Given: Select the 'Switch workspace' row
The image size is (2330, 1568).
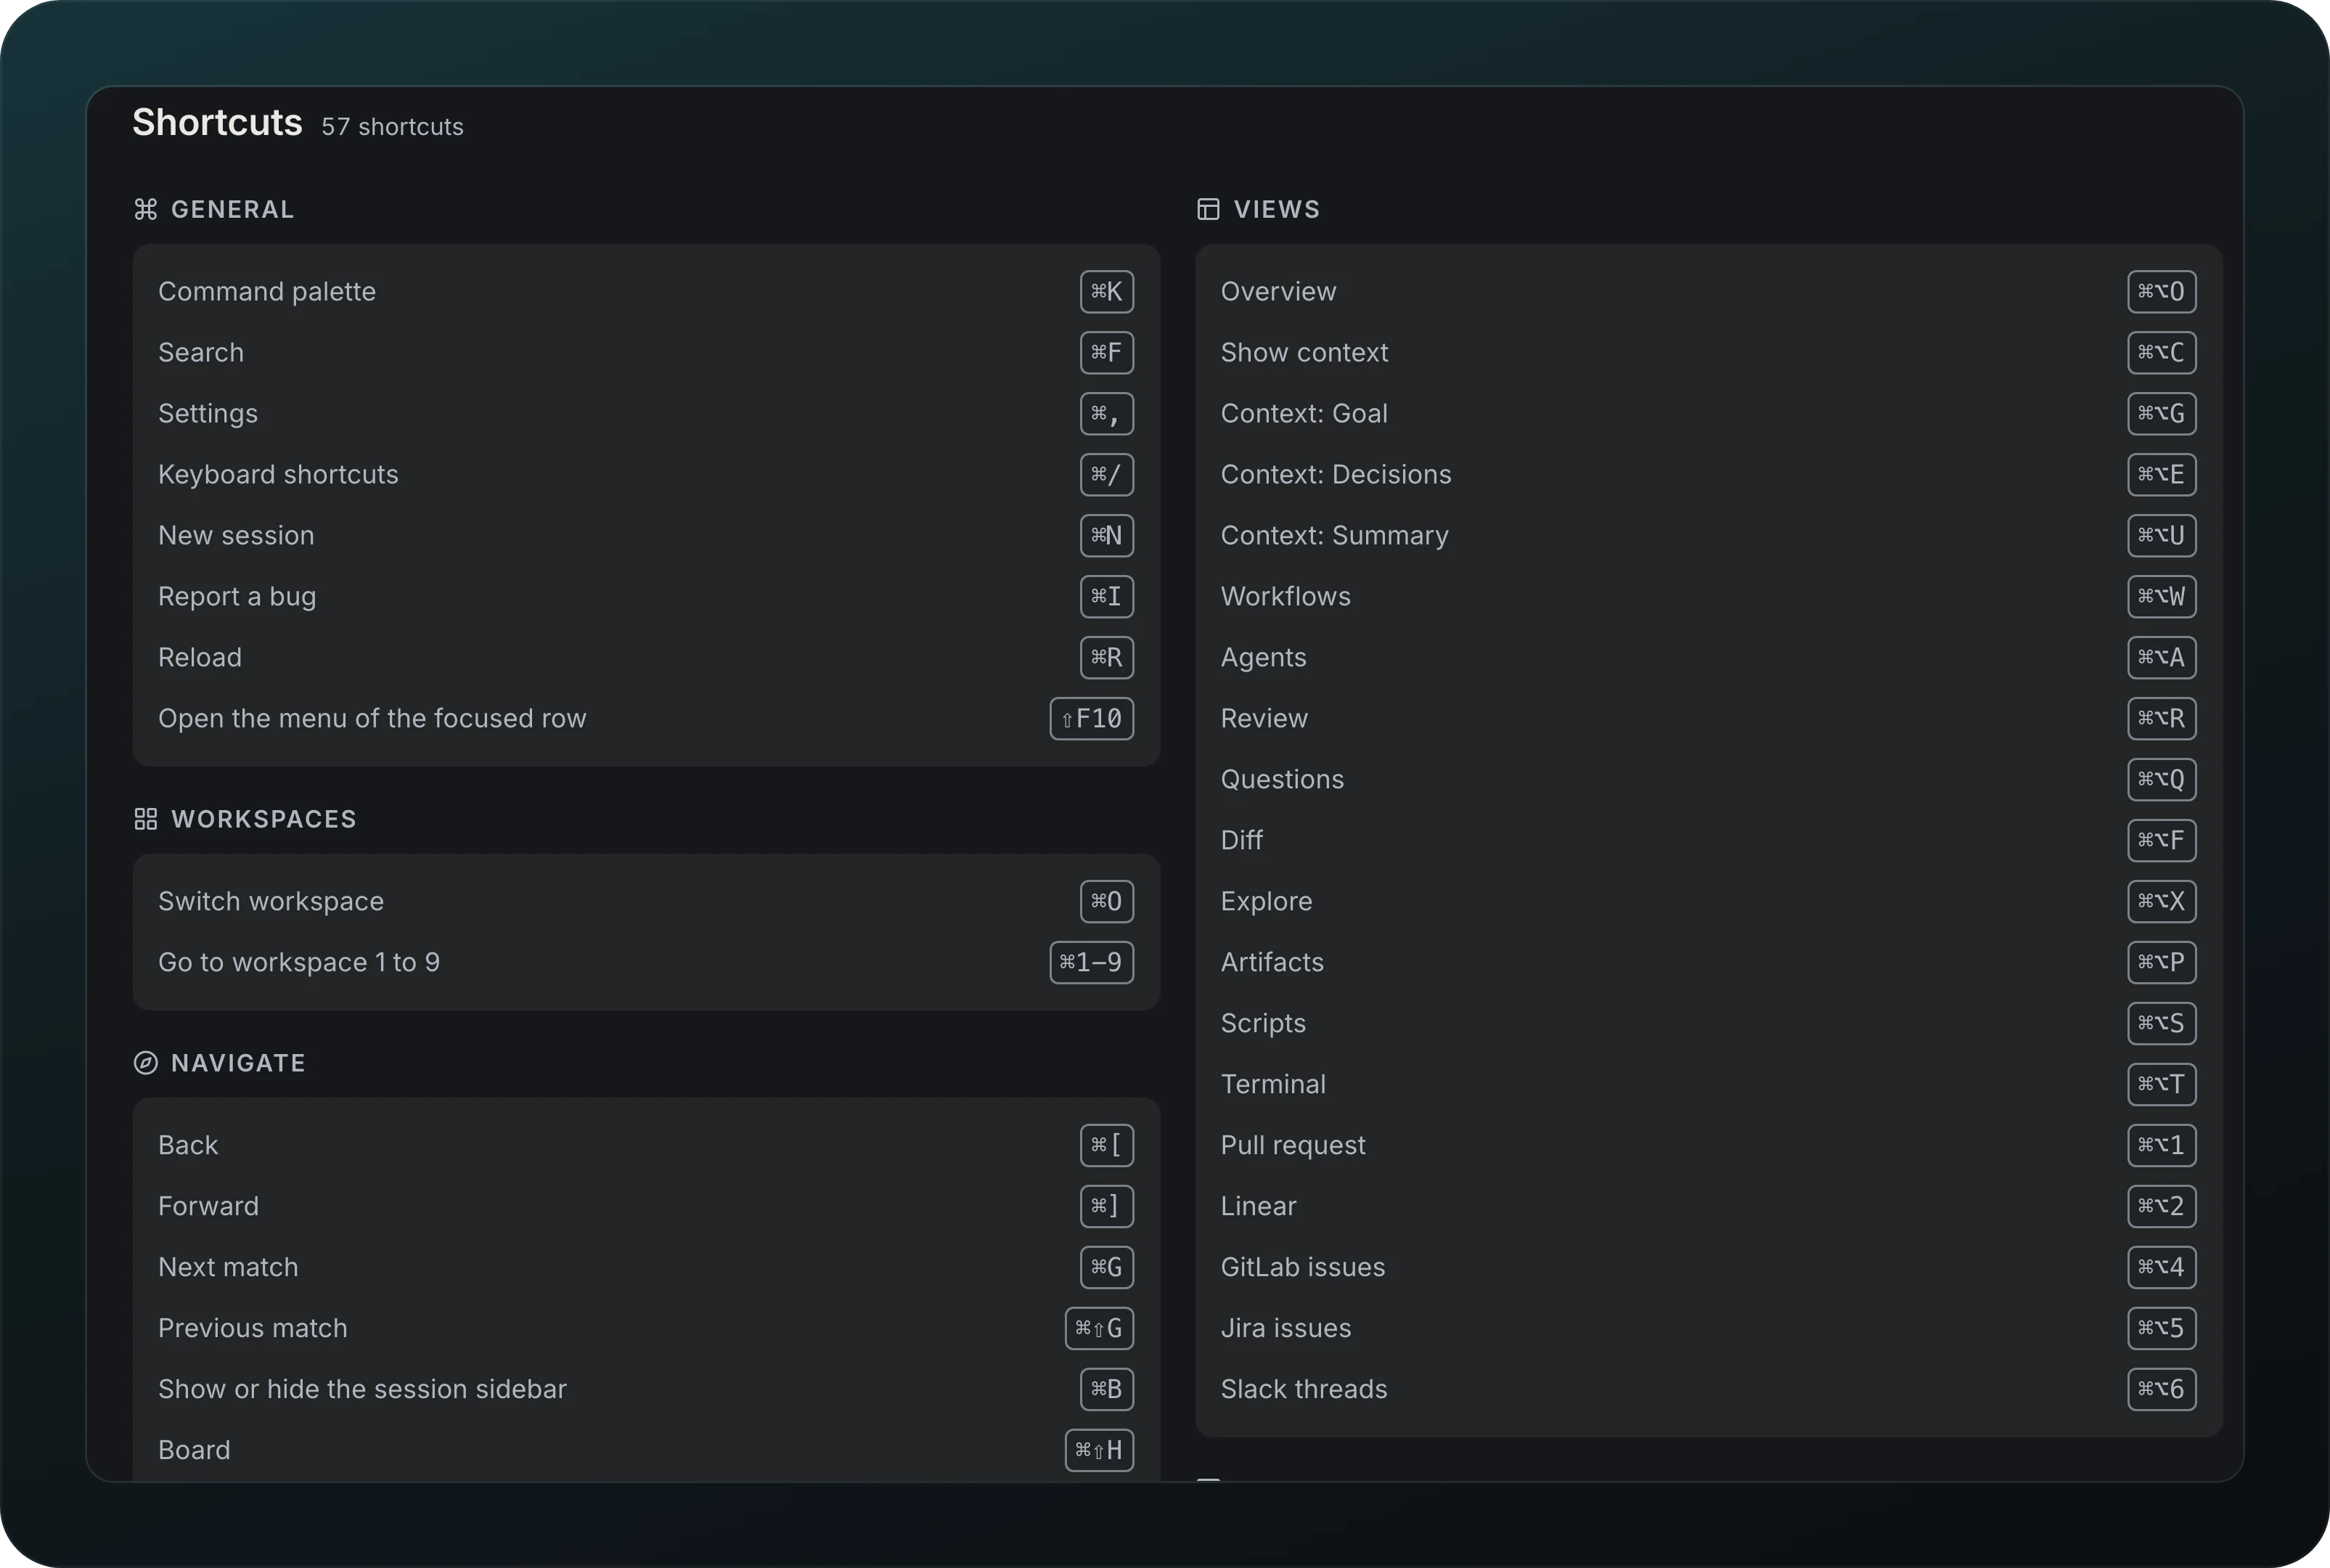Looking at the screenshot, I should [x=646, y=901].
